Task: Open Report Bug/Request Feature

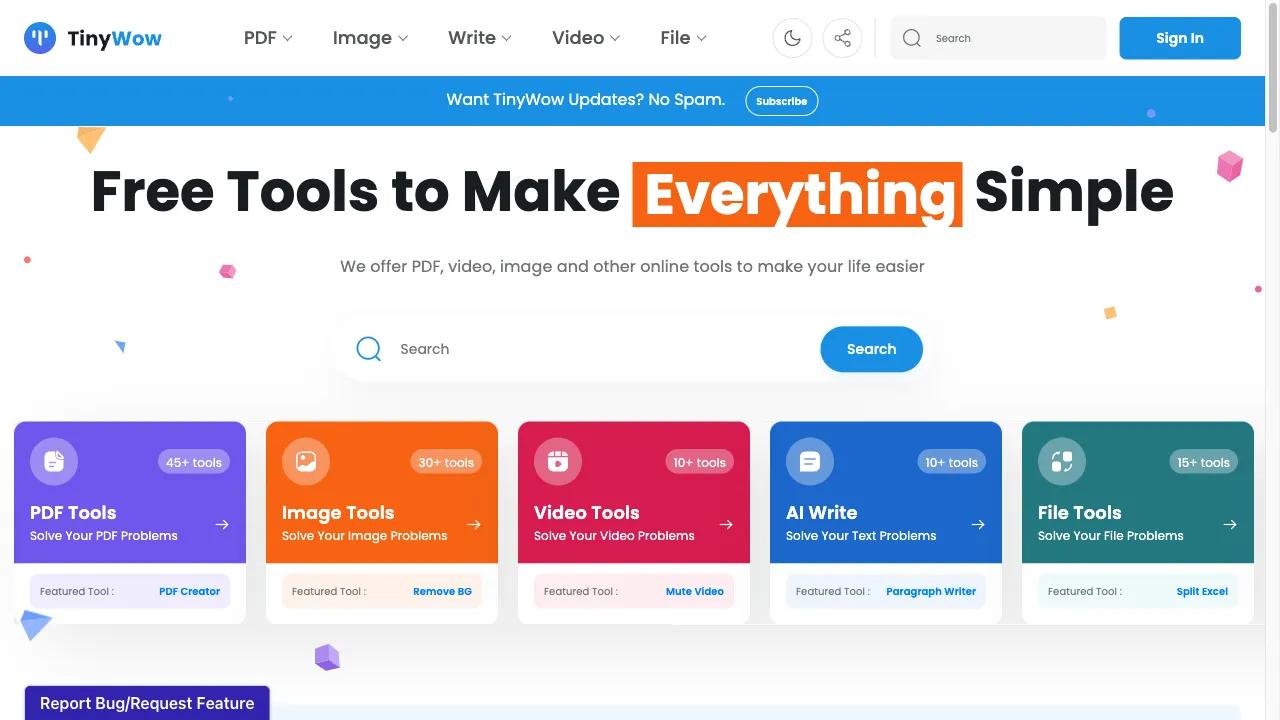Action: tap(147, 703)
